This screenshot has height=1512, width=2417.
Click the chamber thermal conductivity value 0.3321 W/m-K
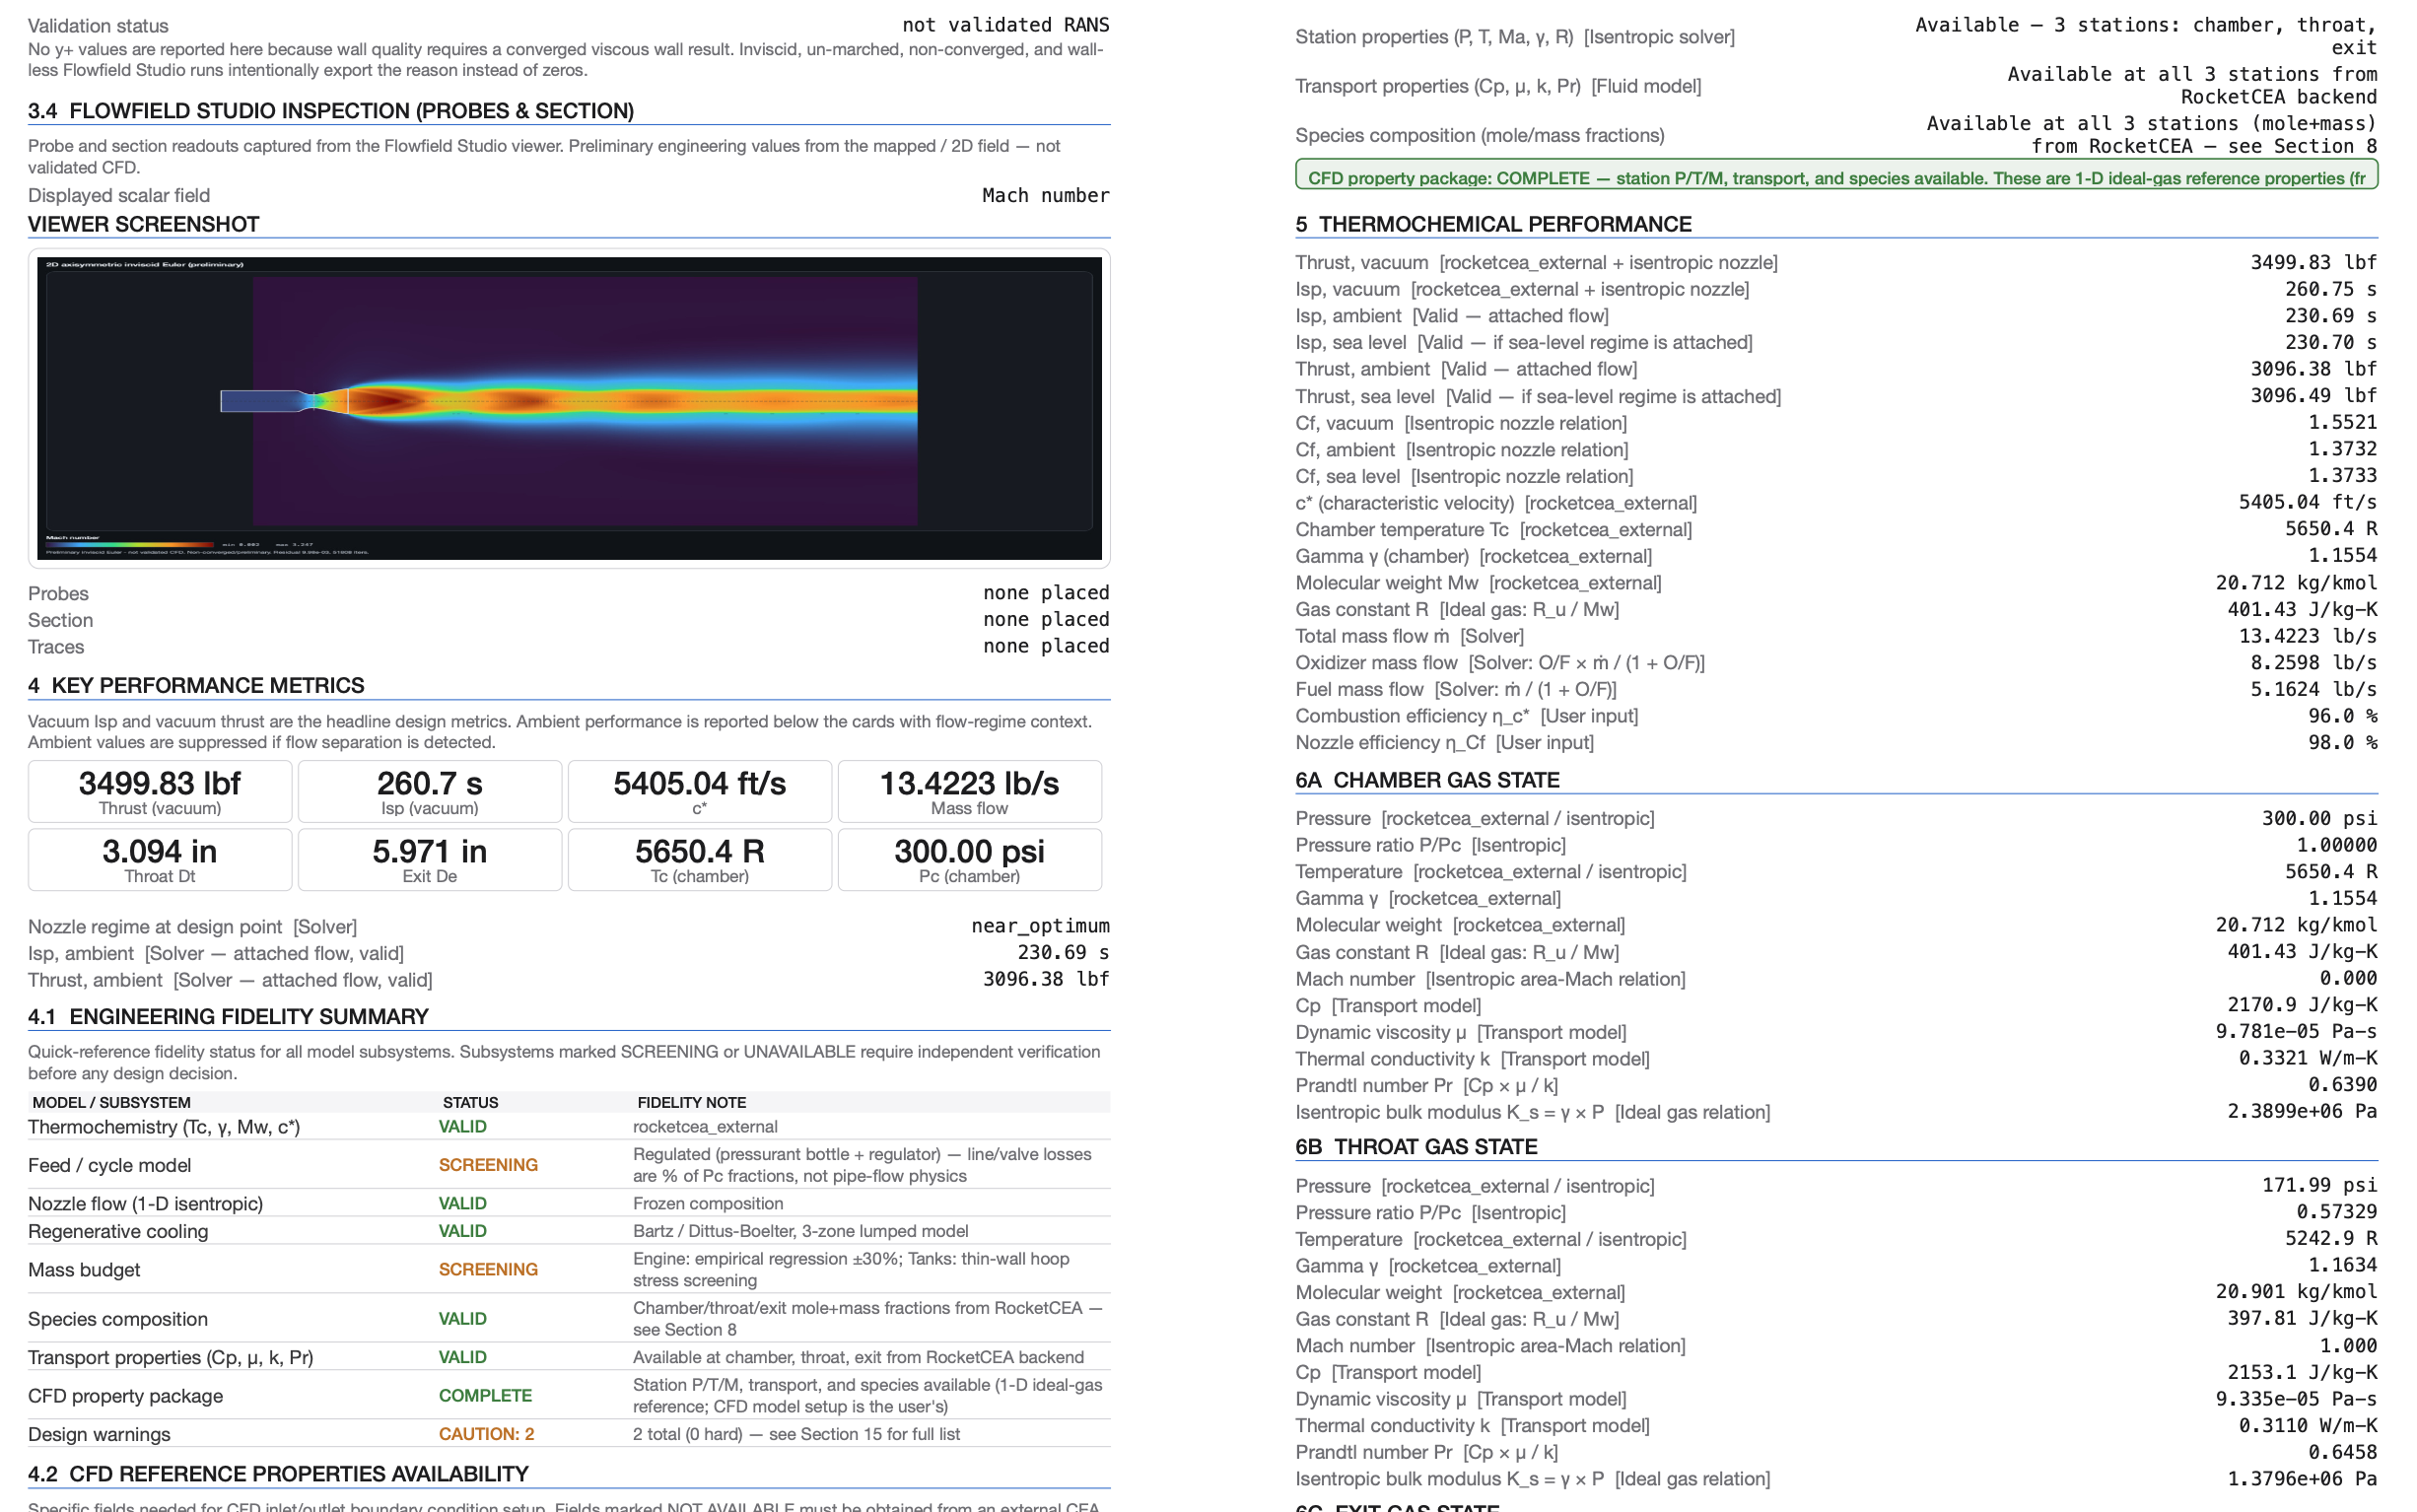coord(2308,1058)
